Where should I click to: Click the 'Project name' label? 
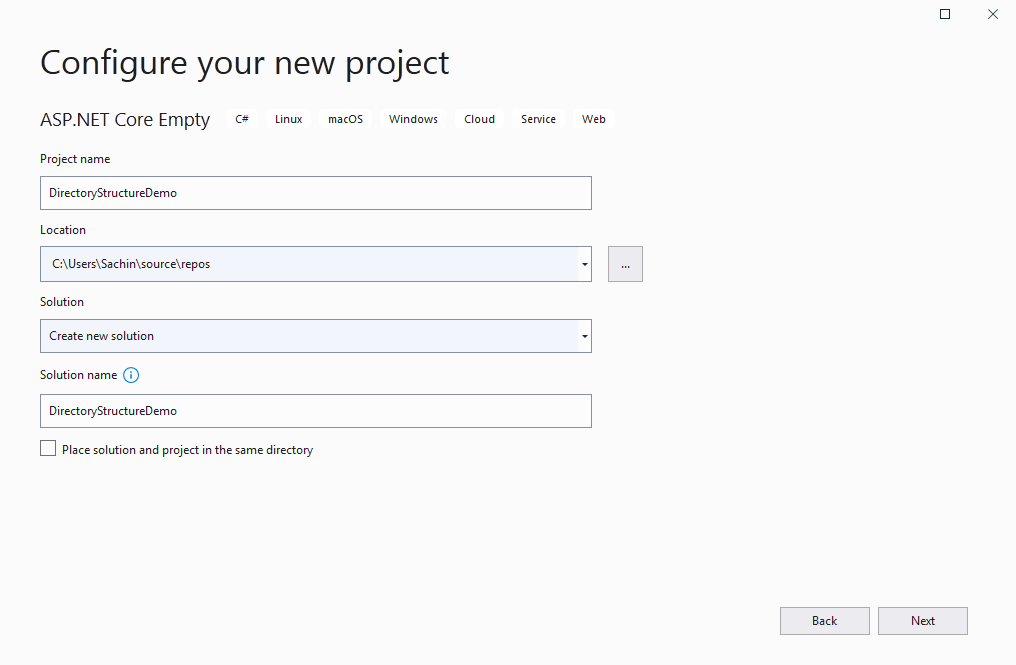pos(75,159)
